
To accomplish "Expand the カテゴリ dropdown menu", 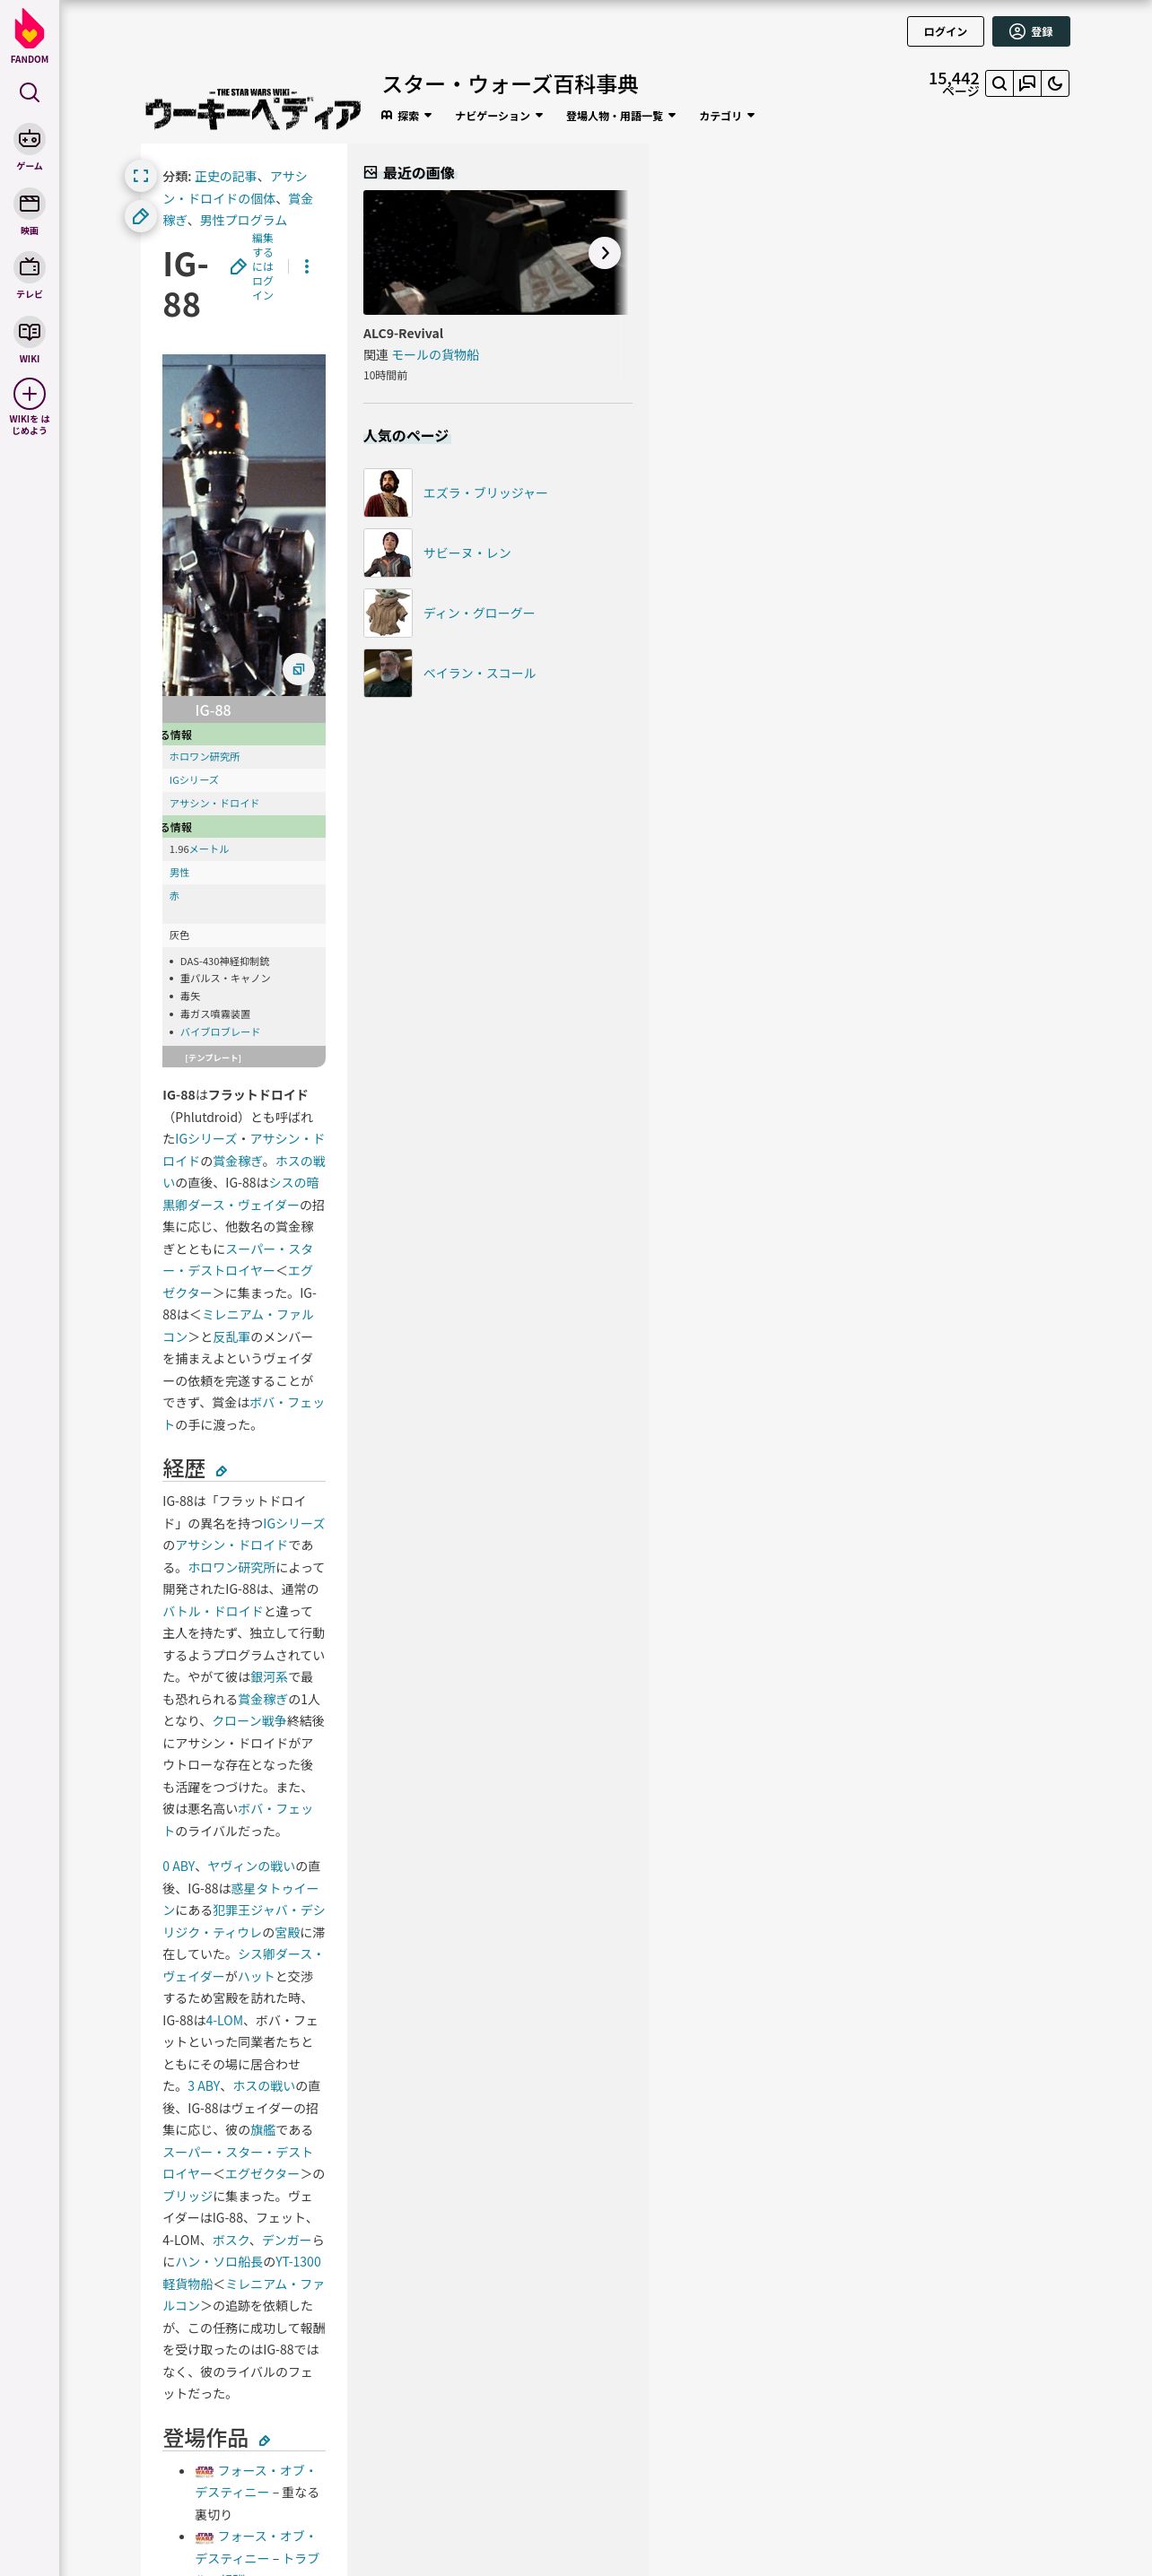I will click(727, 116).
